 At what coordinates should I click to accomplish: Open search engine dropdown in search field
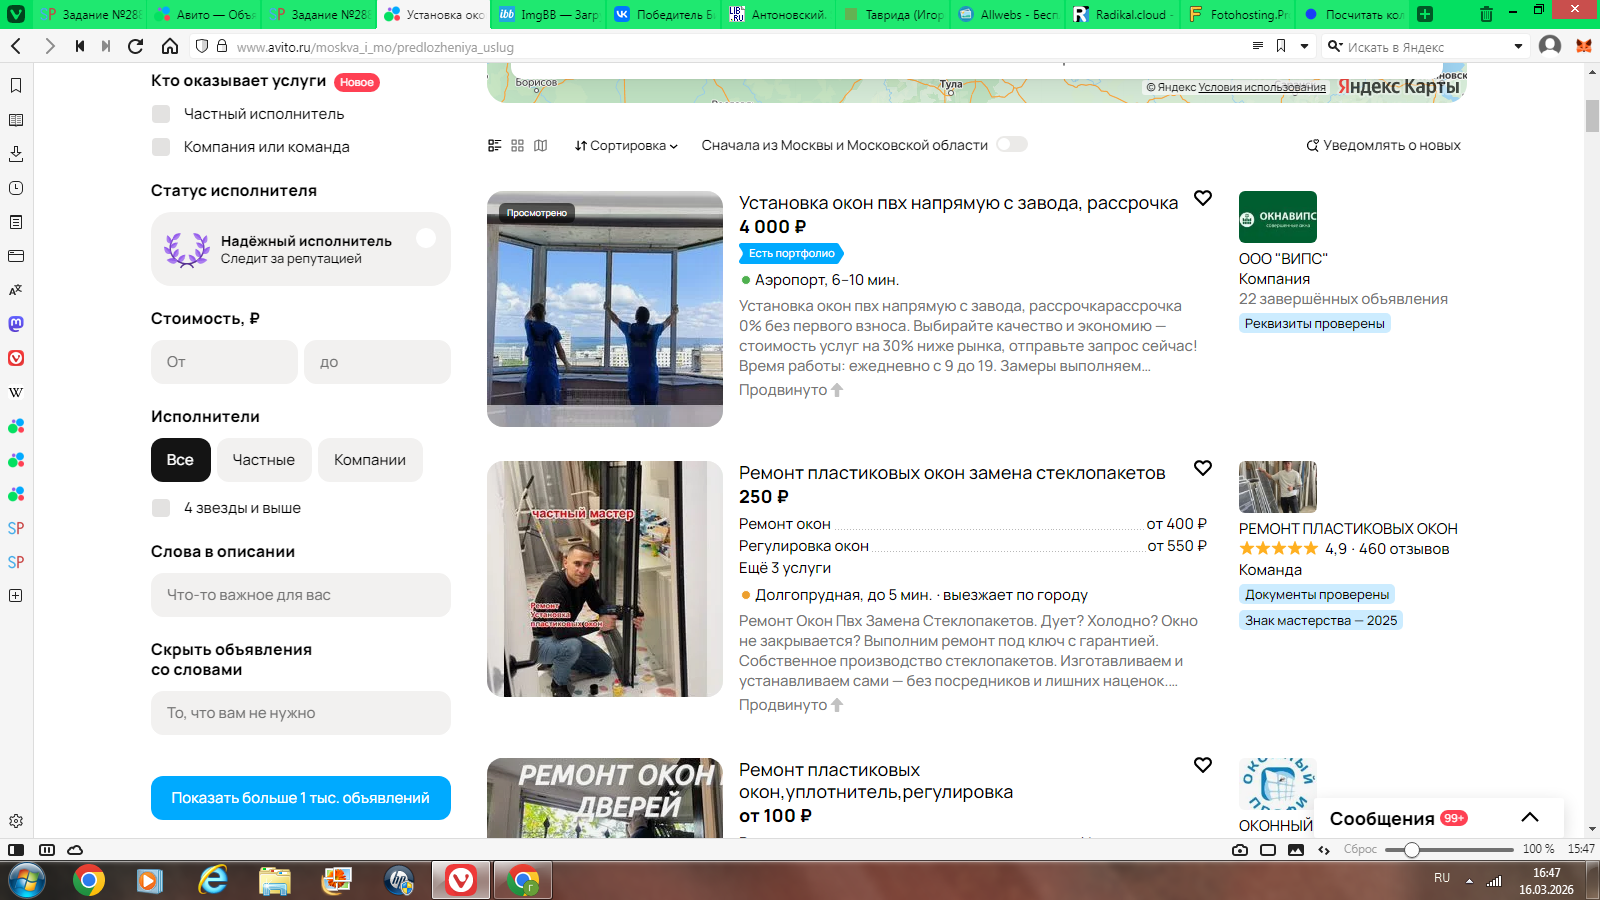click(x=1518, y=47)
